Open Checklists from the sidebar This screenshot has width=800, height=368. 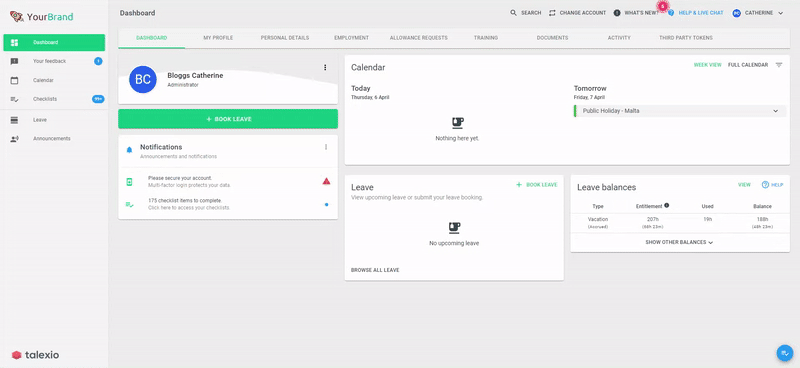coord(54,99)
